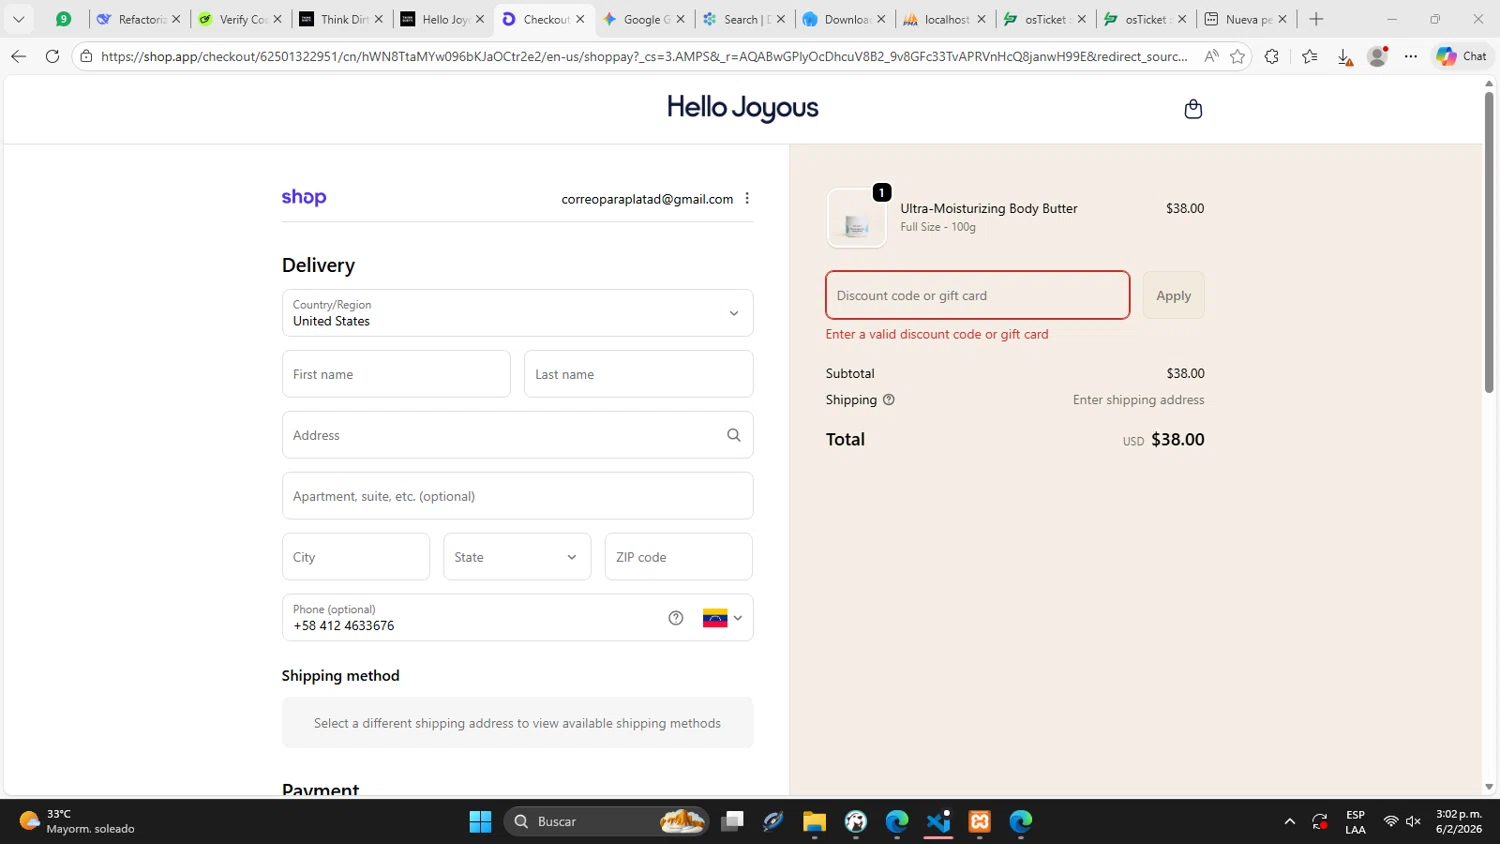The image size is (1500, 844).
Task: Open the browser Settings and more menu
Action: (x=1411, y=56)
